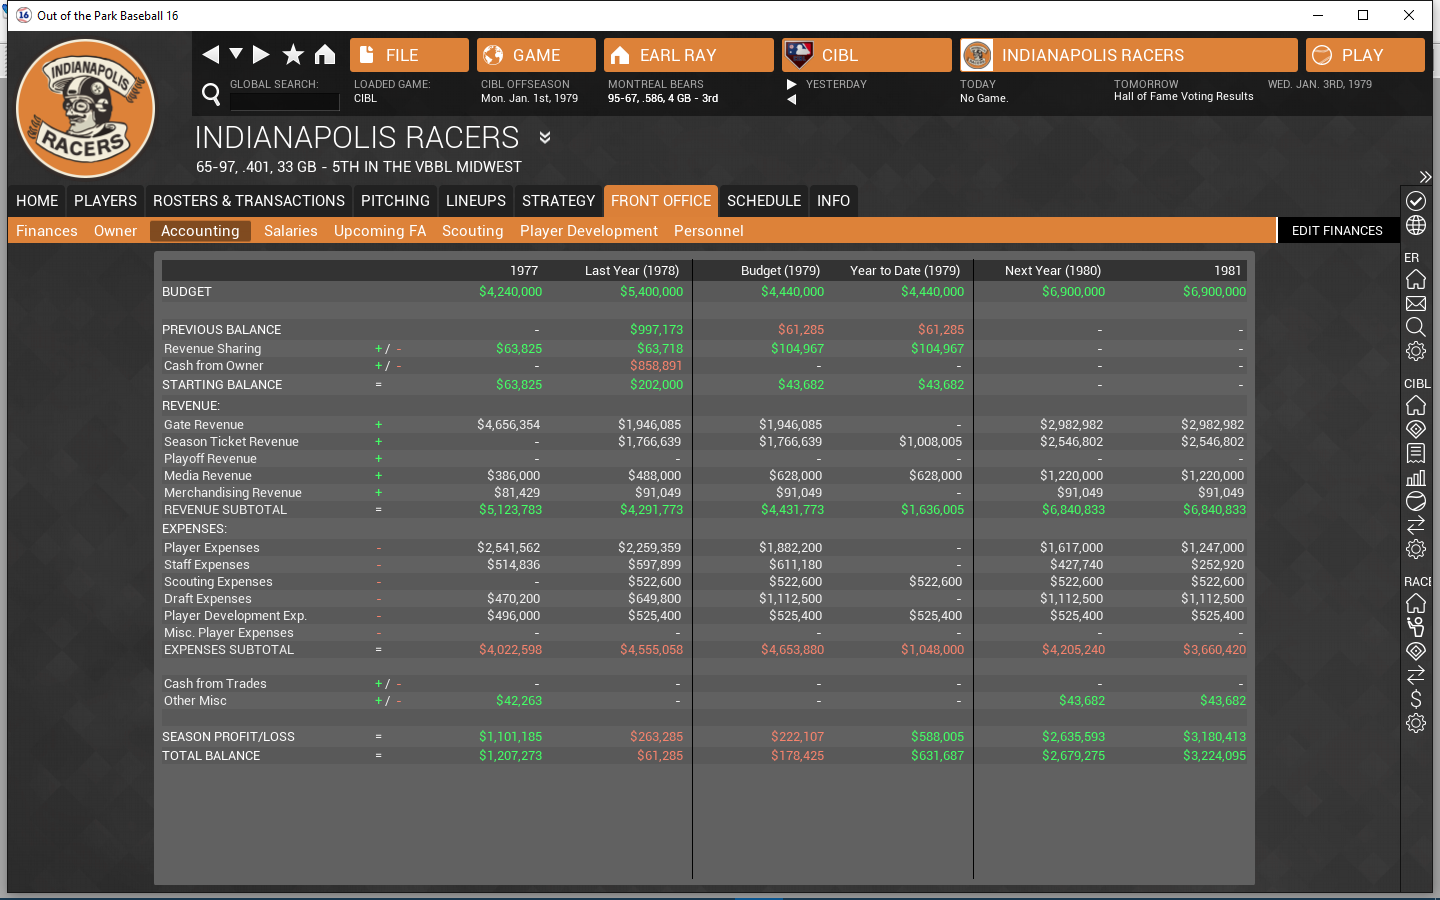Click the star bookmark icon

[293, 54]
